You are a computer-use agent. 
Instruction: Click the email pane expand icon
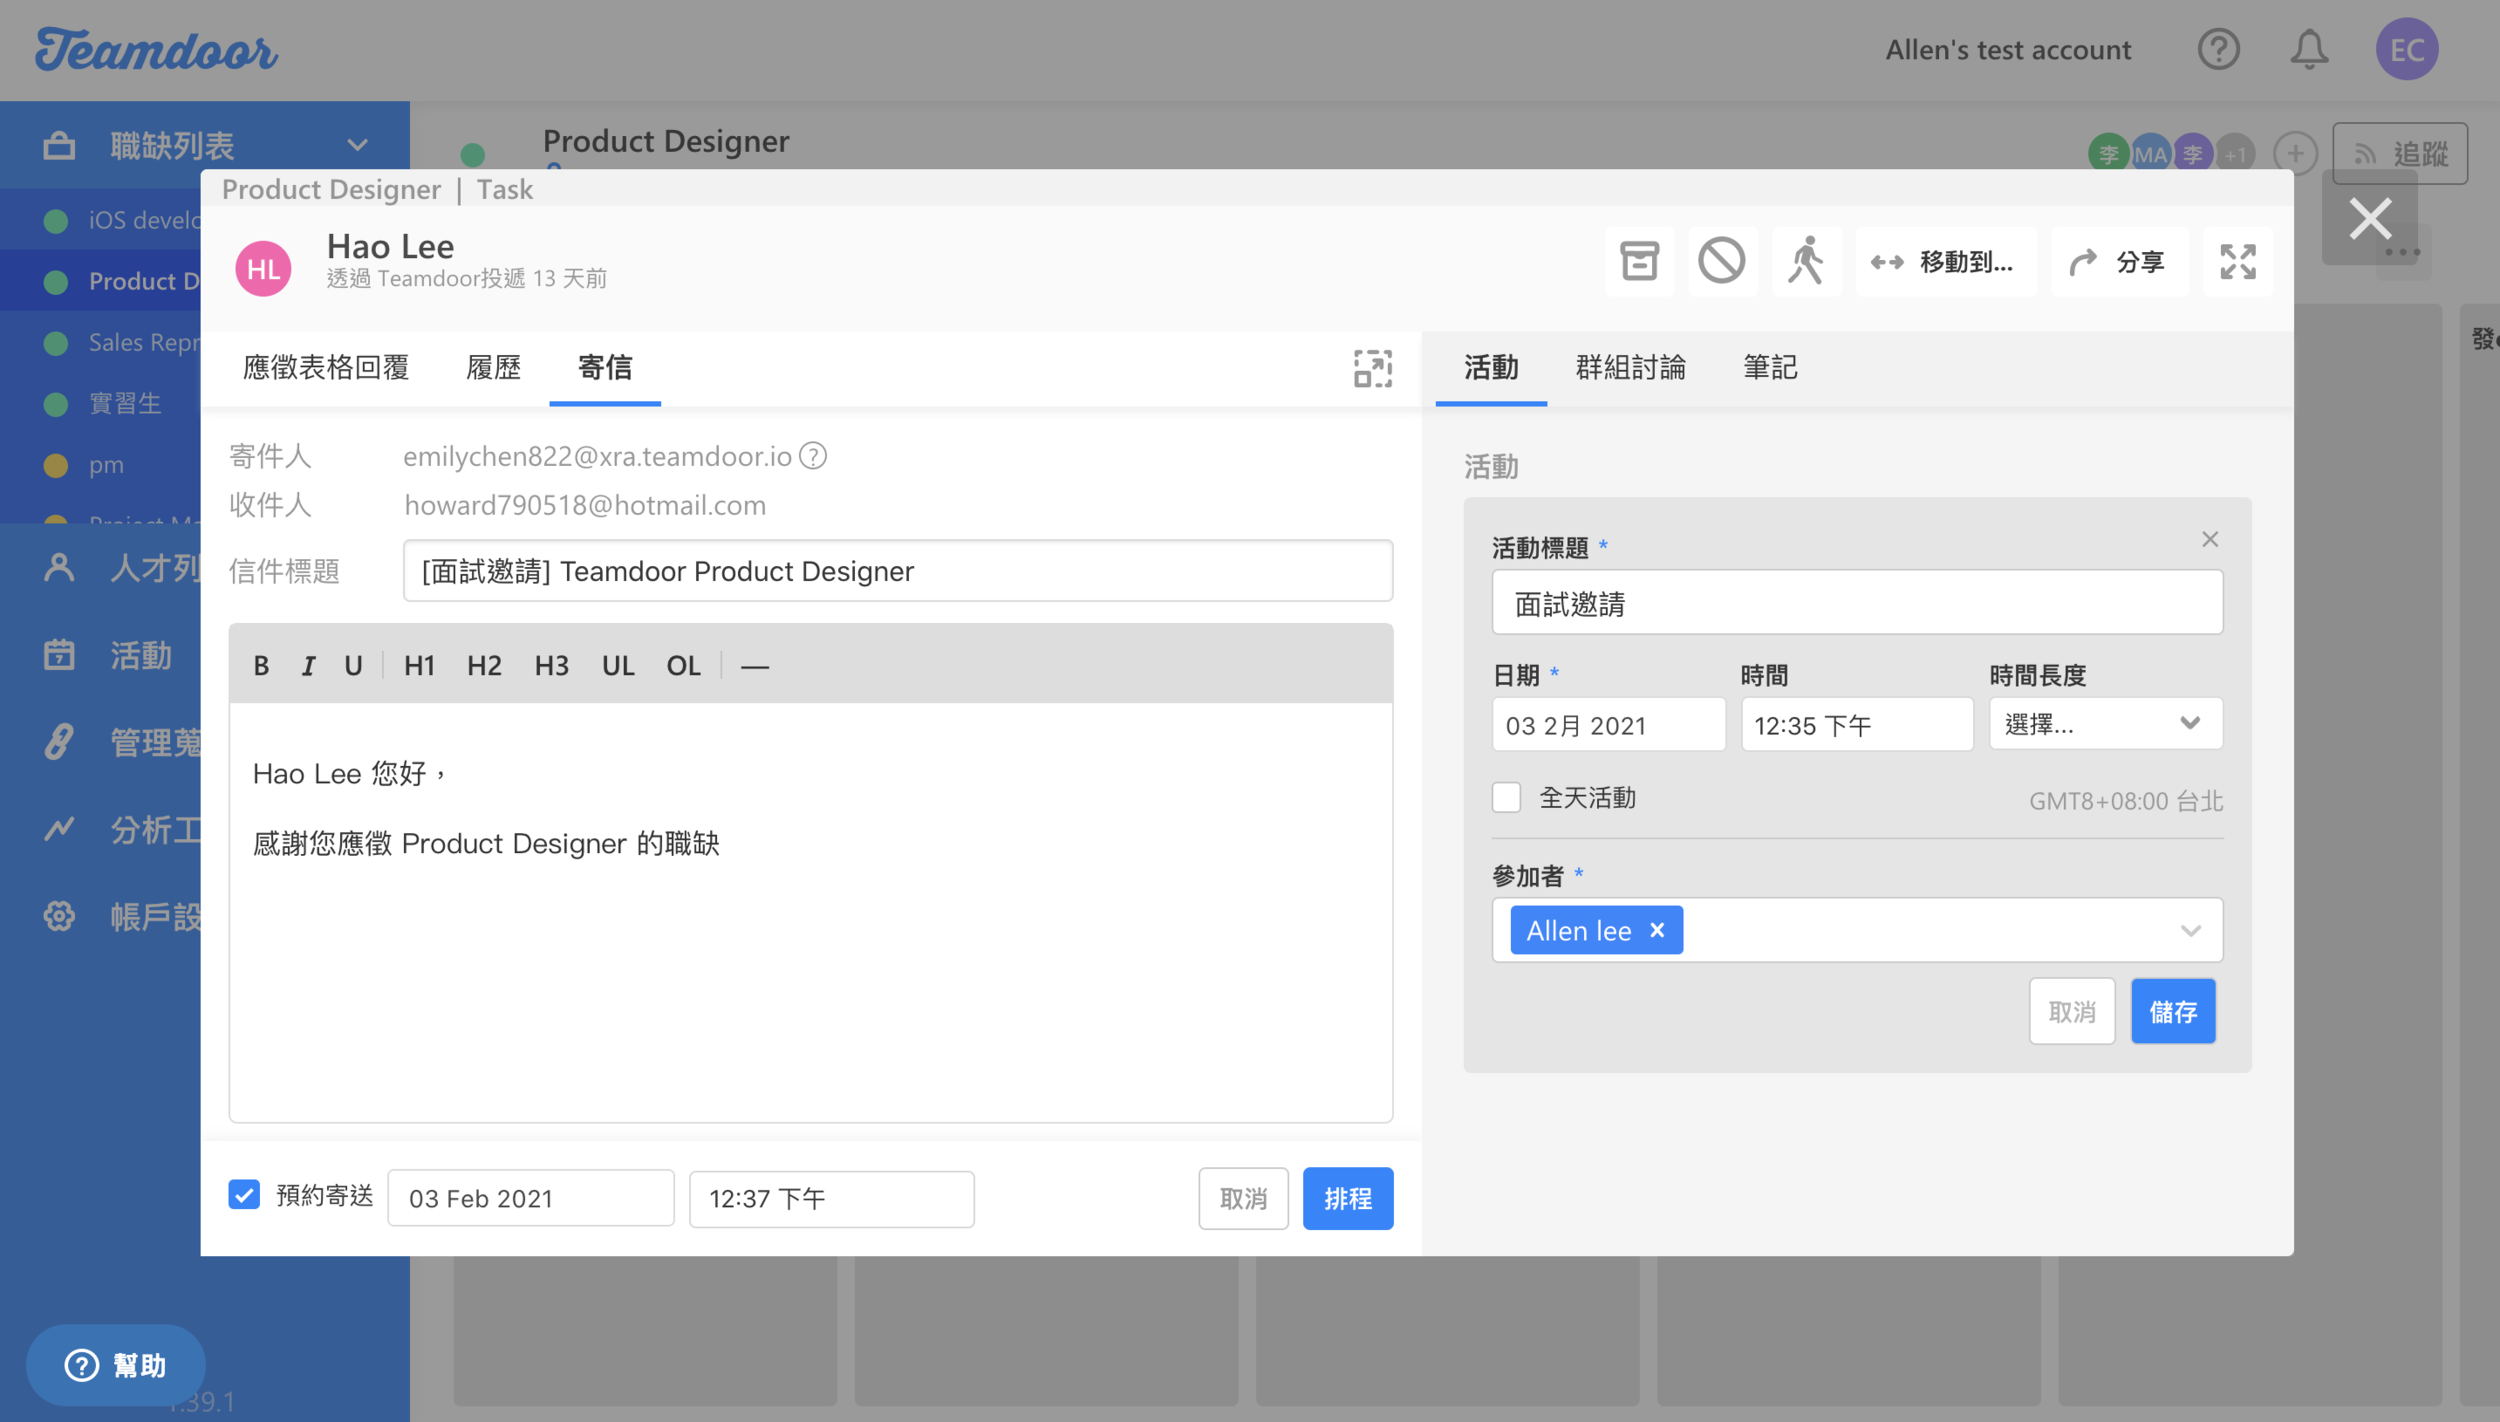point(1373,369)
